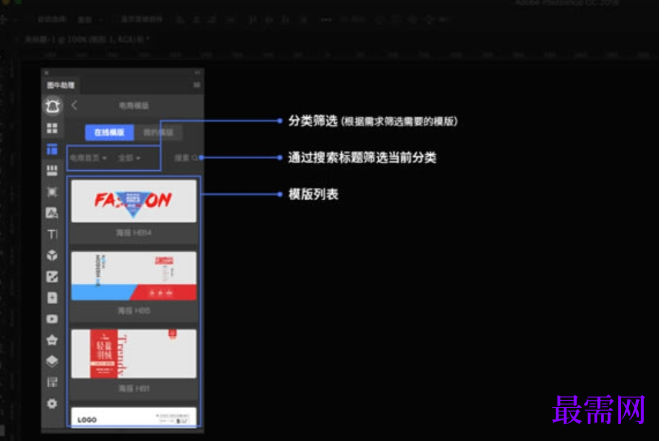Select the 图牛助理 panel tab
The width and height of the screenshot is (664, 441).
(61, 85)
